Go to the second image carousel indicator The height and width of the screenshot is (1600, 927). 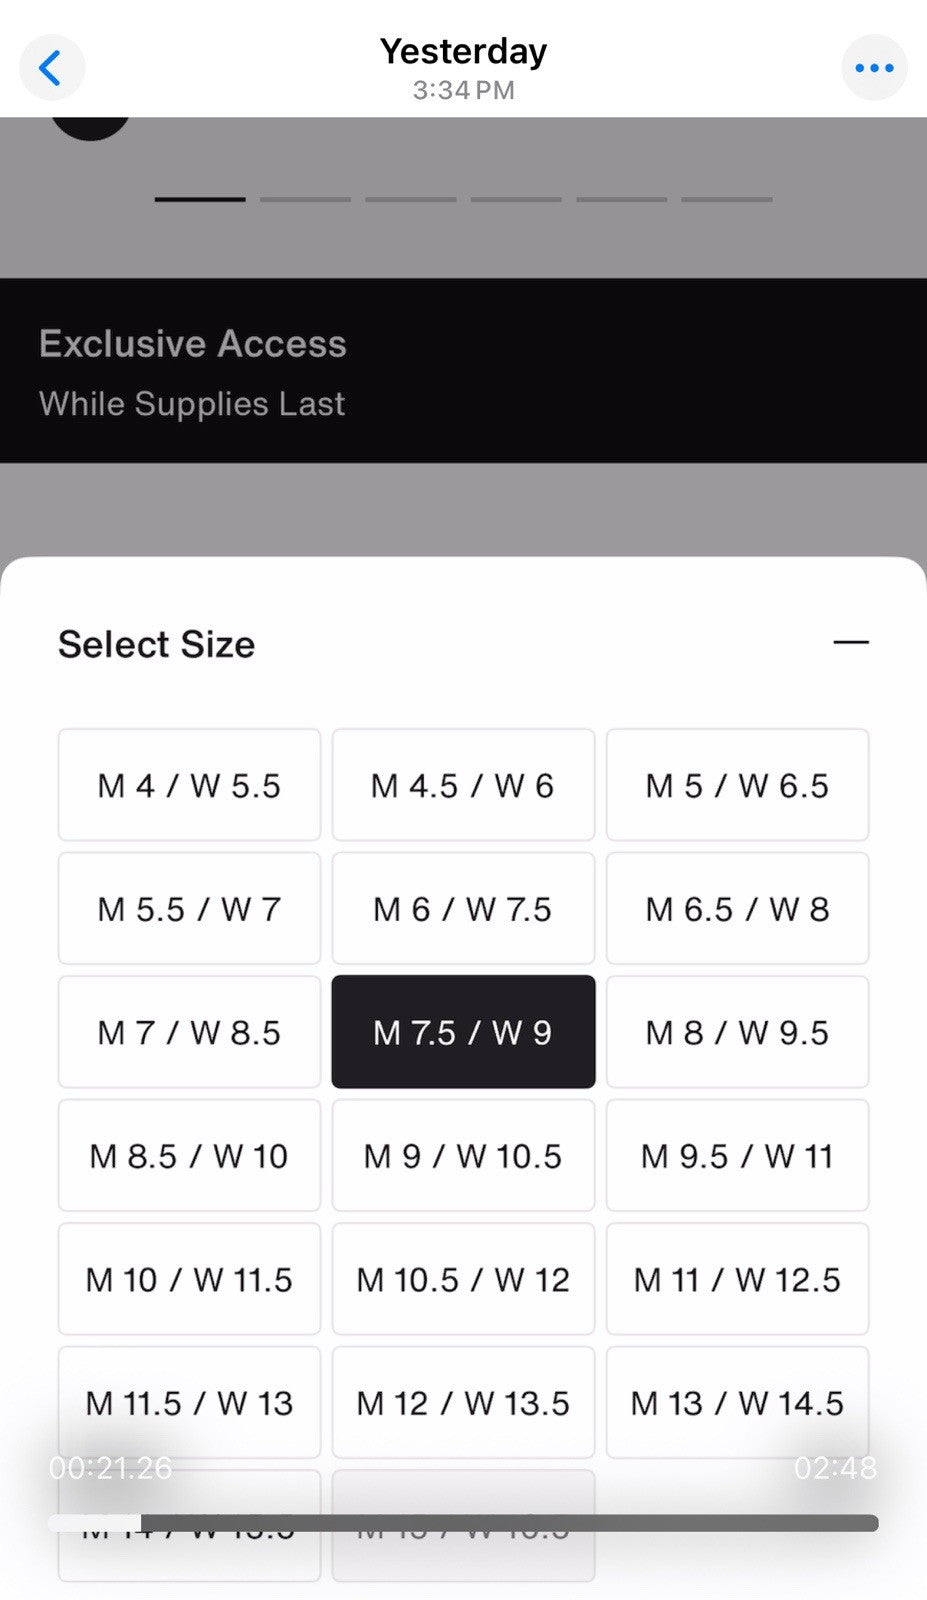(x=305, y=199)
